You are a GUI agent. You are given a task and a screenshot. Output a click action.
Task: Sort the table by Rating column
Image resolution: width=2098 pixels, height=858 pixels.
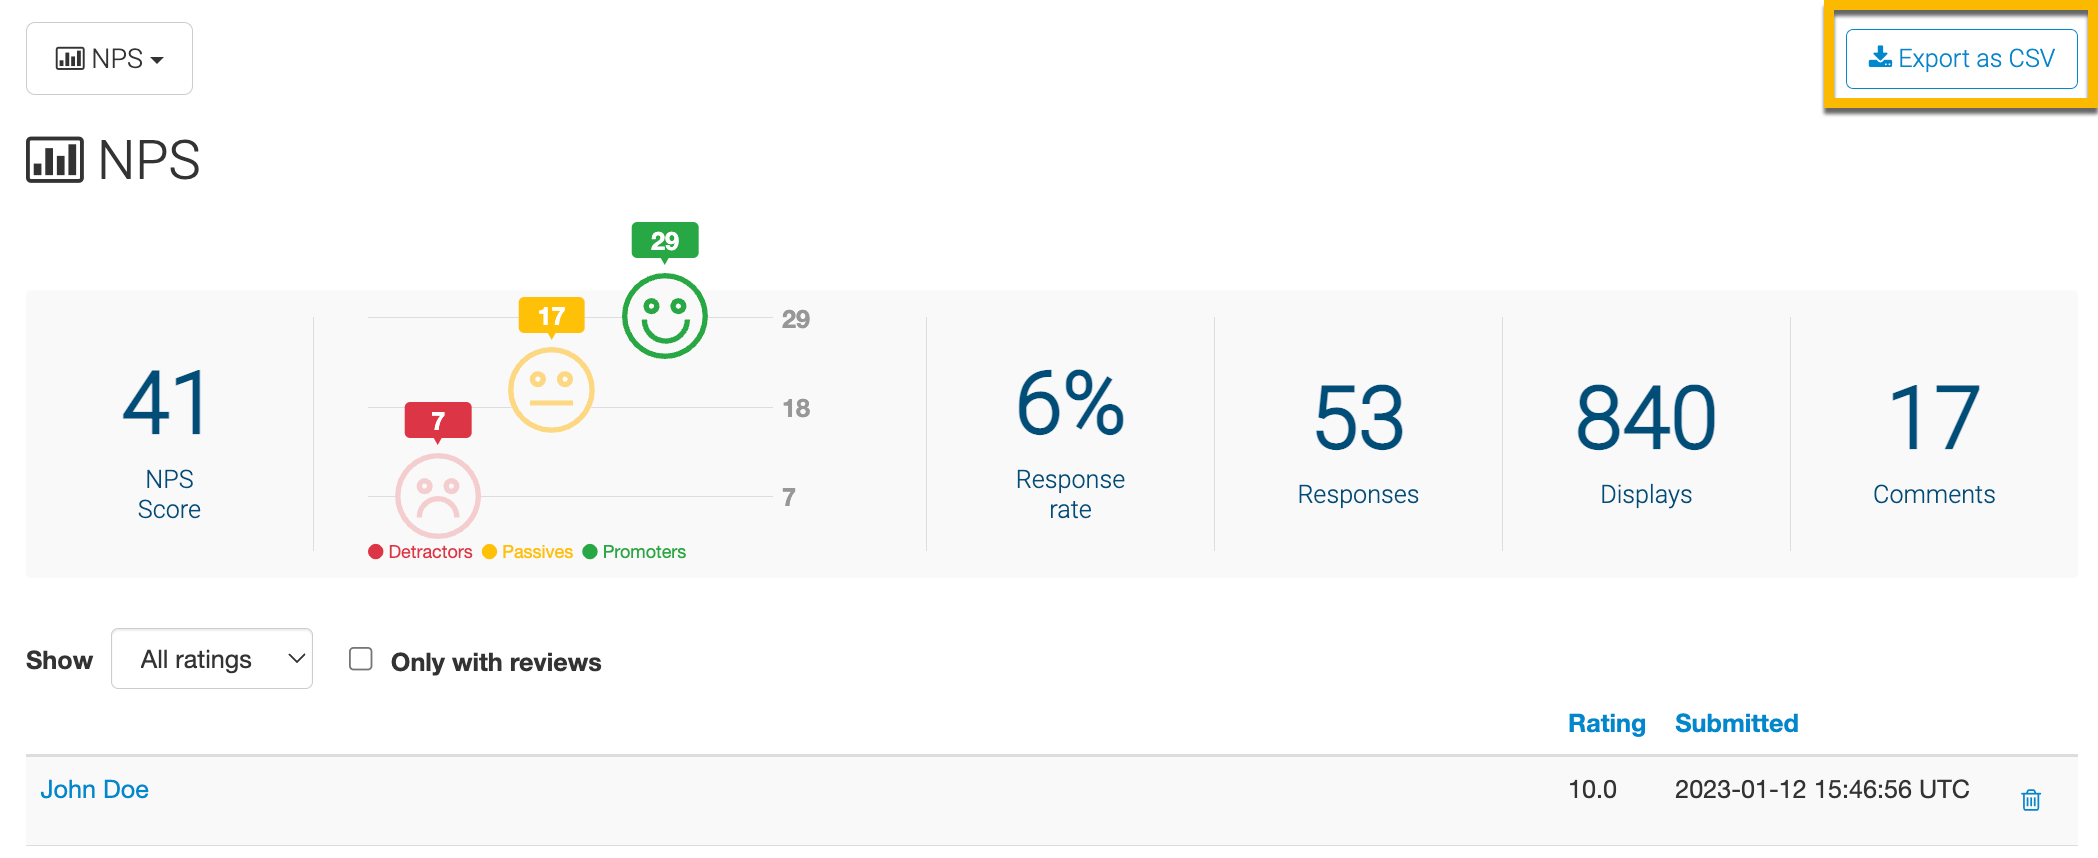click(x=1606, y=723)
